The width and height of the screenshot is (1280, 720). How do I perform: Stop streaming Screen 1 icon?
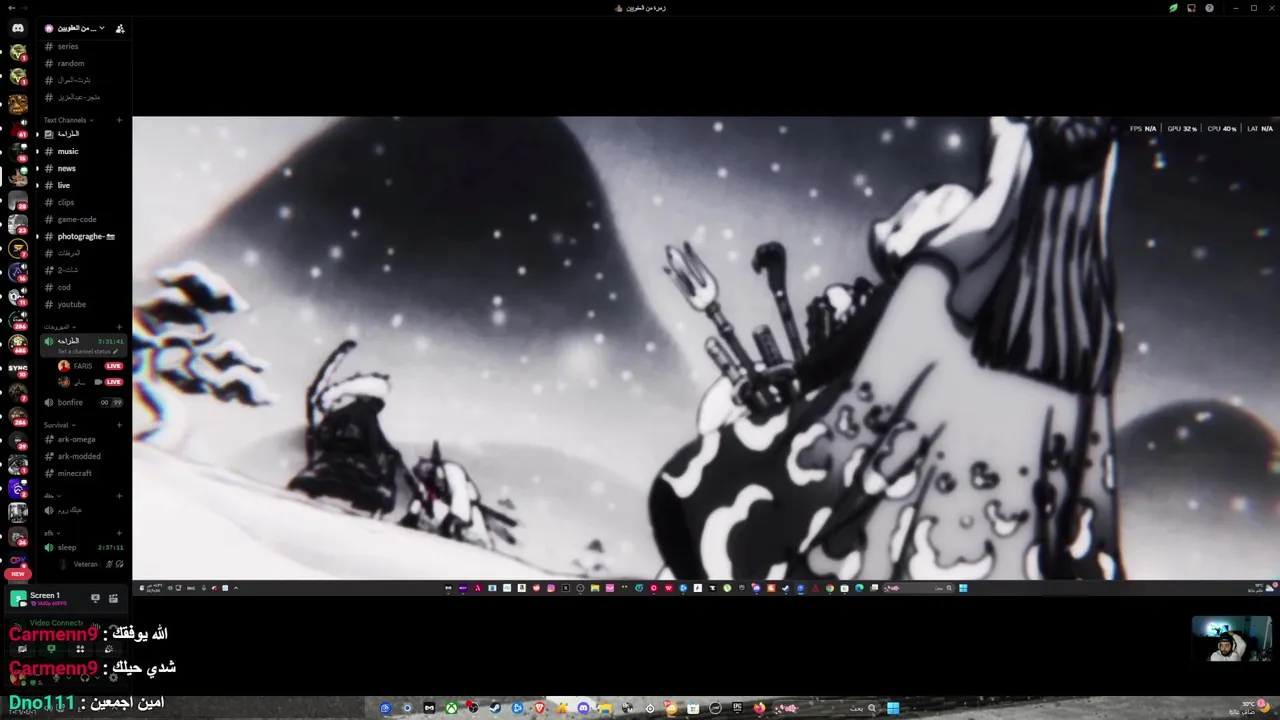click(95, 598)
